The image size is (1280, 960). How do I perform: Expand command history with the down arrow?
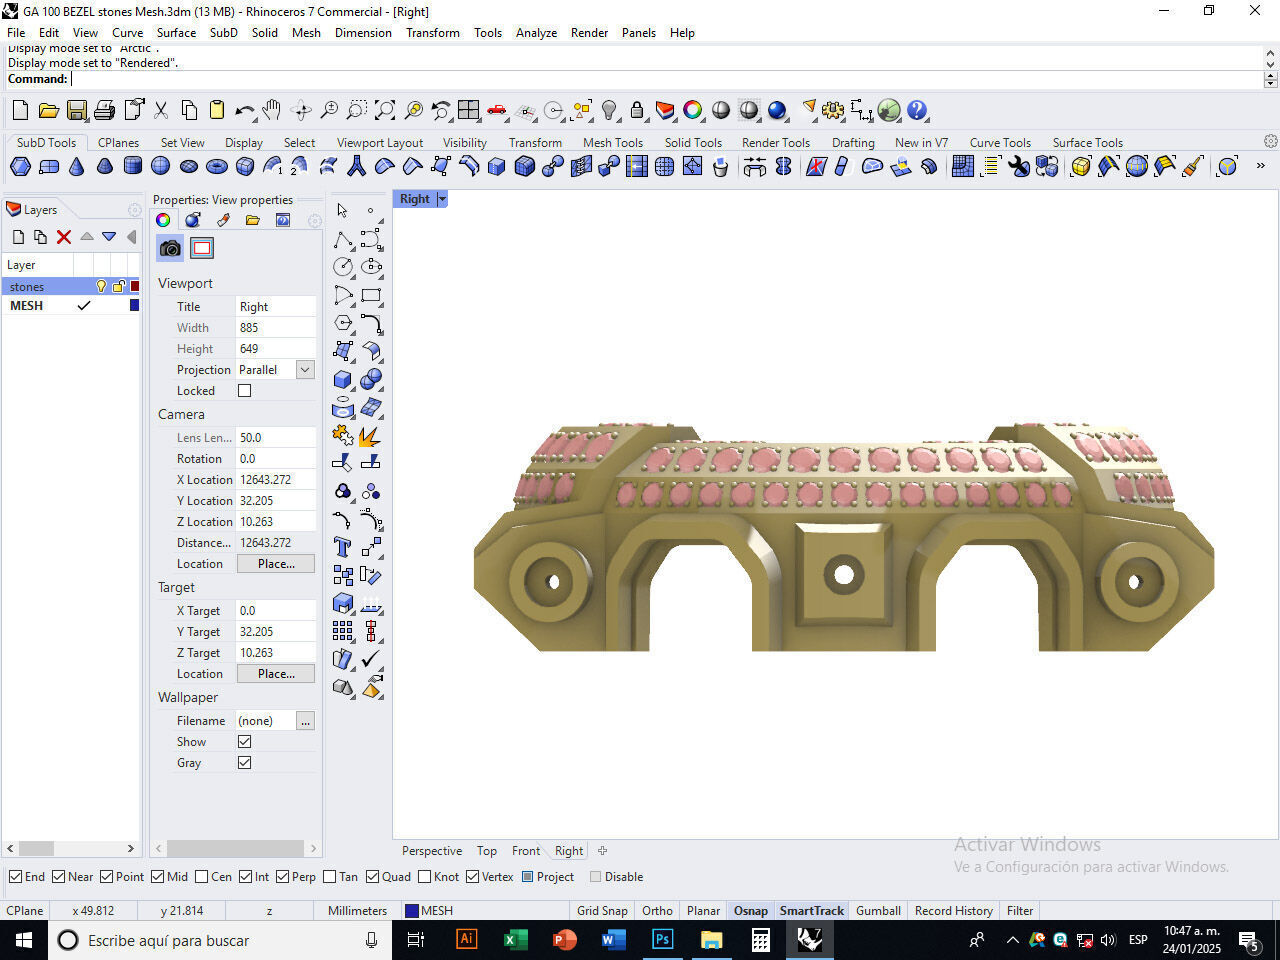(1270, 82)
